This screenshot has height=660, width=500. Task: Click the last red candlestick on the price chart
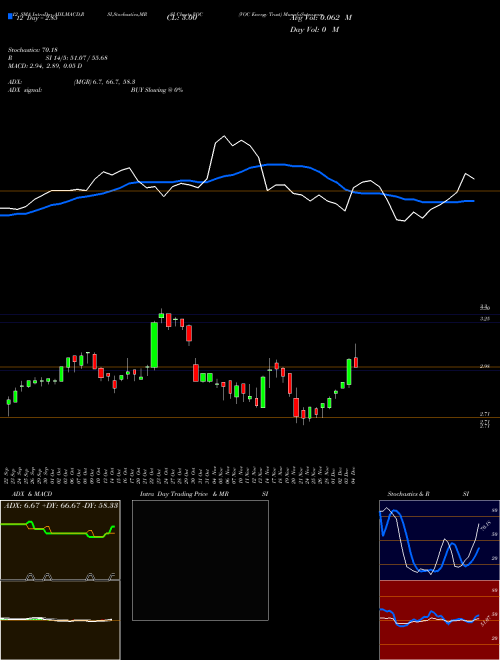click(356, 362)
